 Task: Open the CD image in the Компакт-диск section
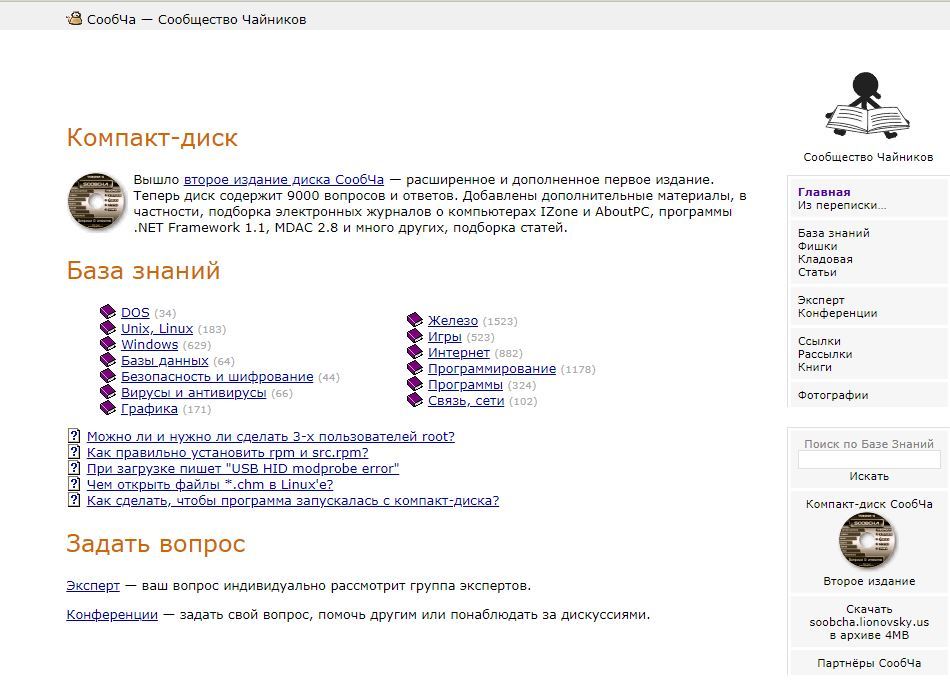pos(96,200)
